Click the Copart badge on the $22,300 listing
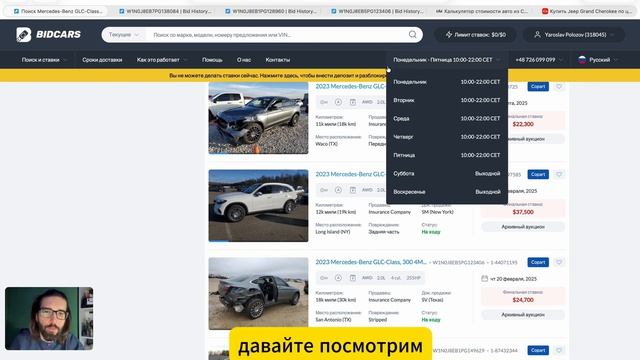 [538, 87]
